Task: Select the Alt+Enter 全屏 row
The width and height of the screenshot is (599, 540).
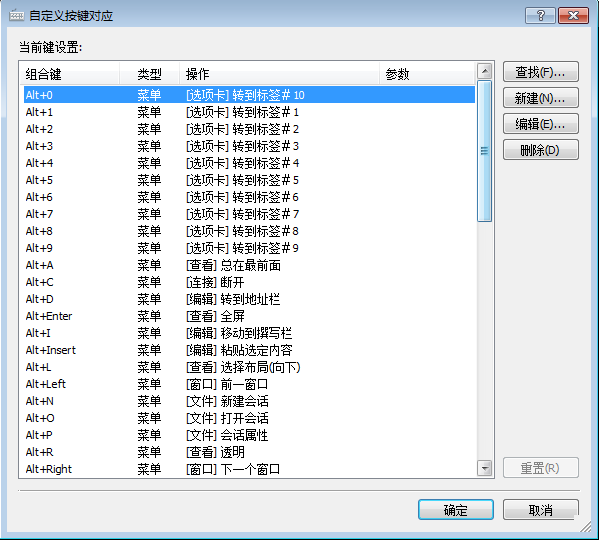Action: (x=249, y=316)
